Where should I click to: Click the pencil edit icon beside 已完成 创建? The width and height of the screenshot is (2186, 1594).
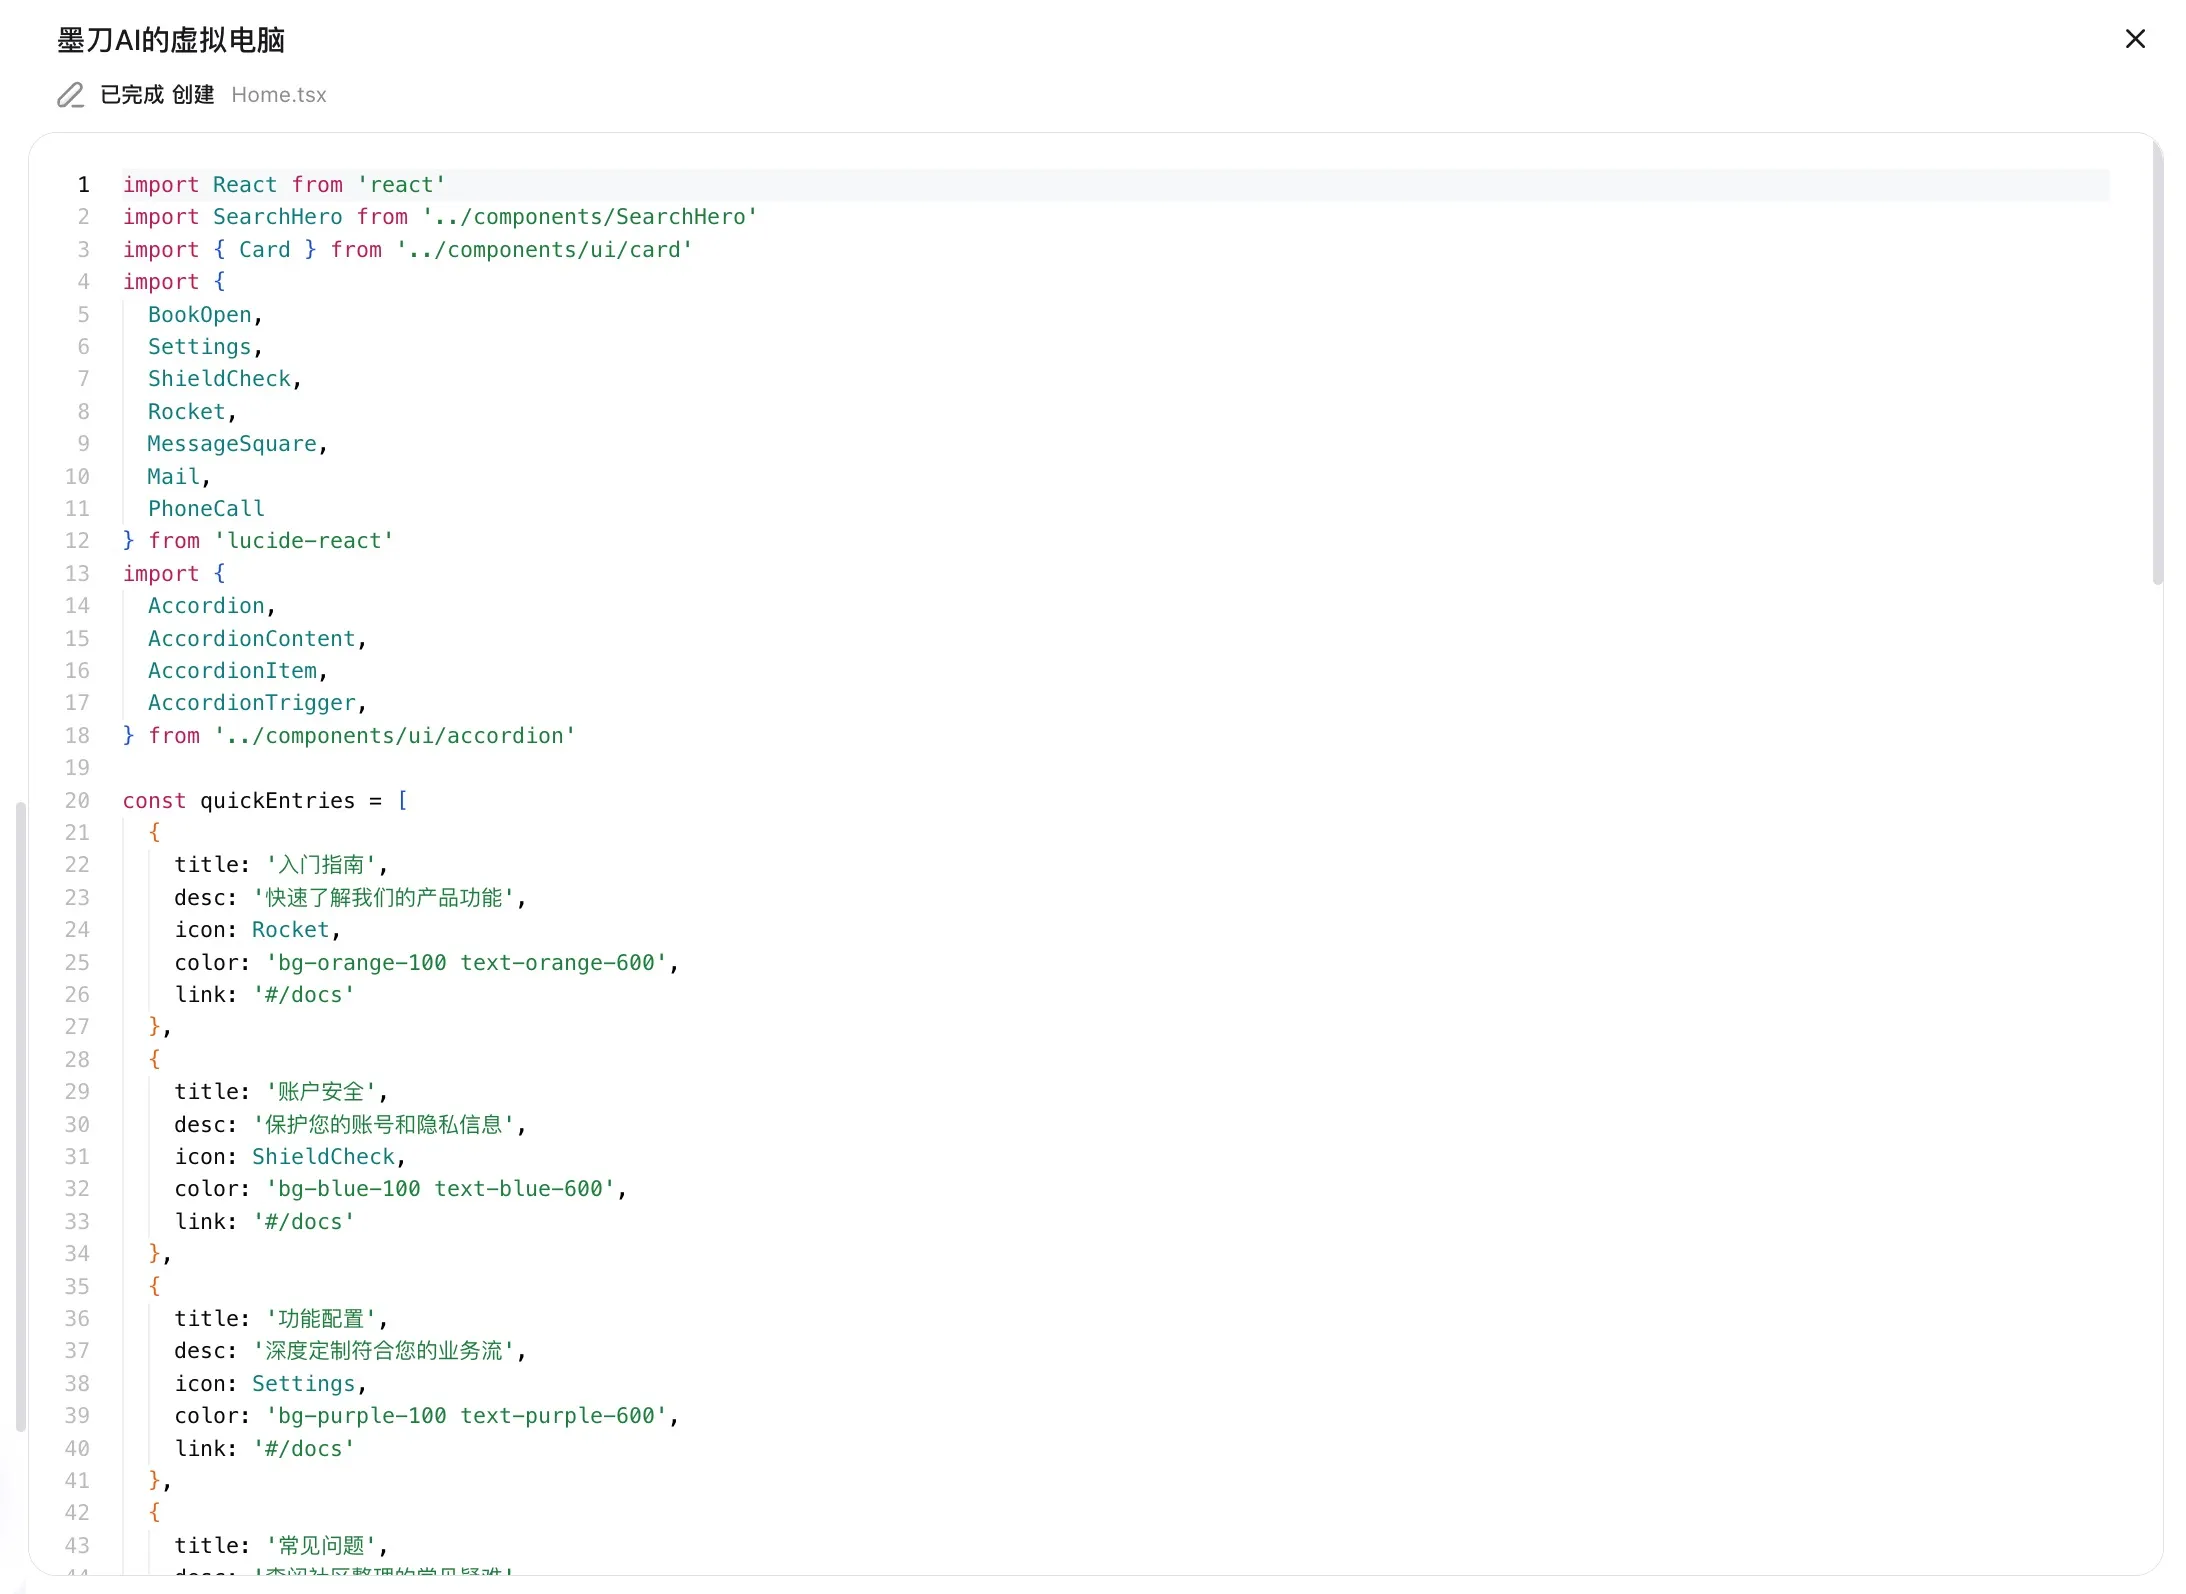[70, 95]
